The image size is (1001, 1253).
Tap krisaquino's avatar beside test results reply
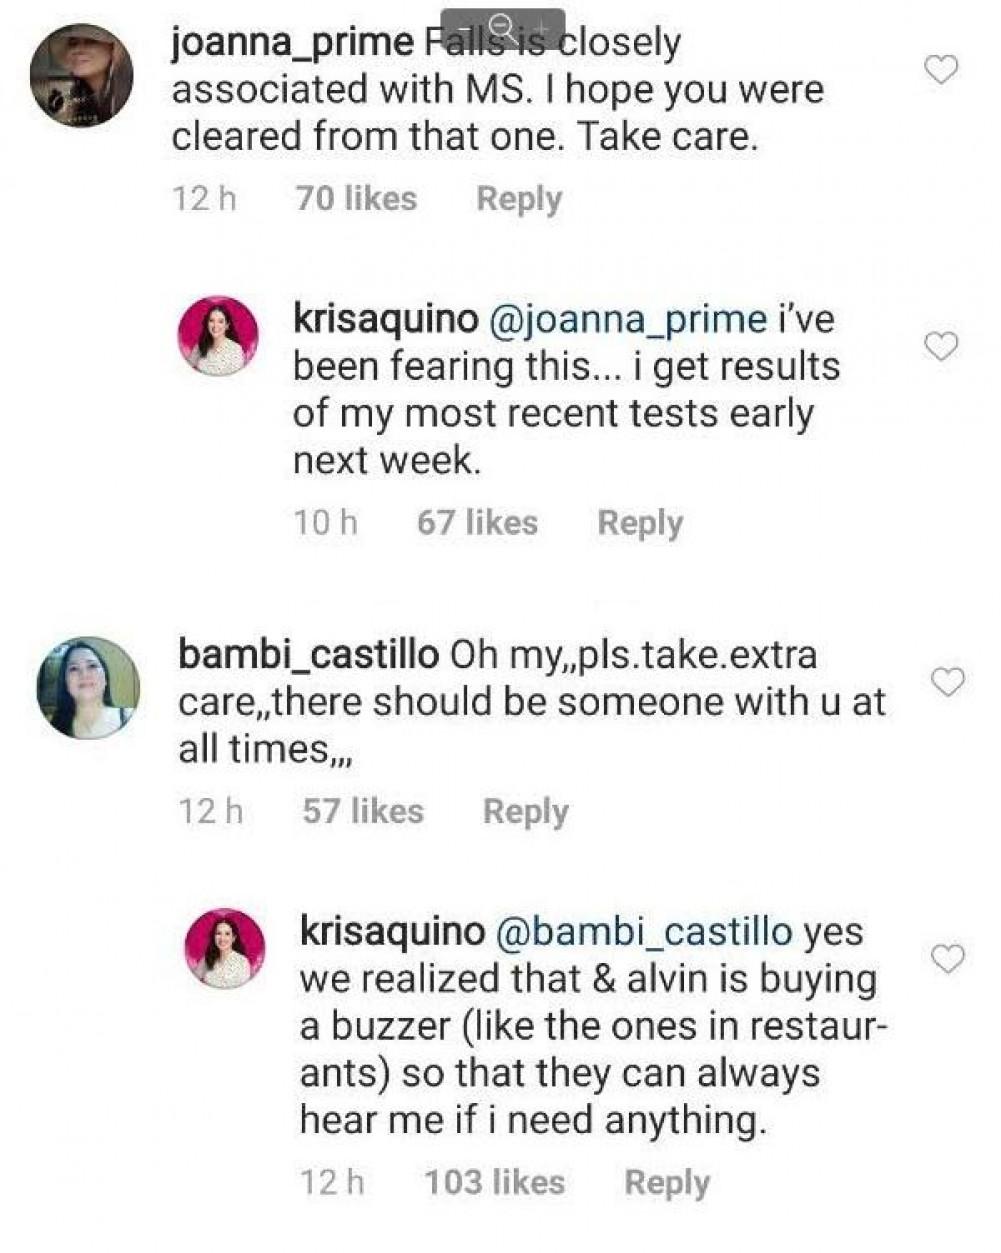click(x=218, y=336)
